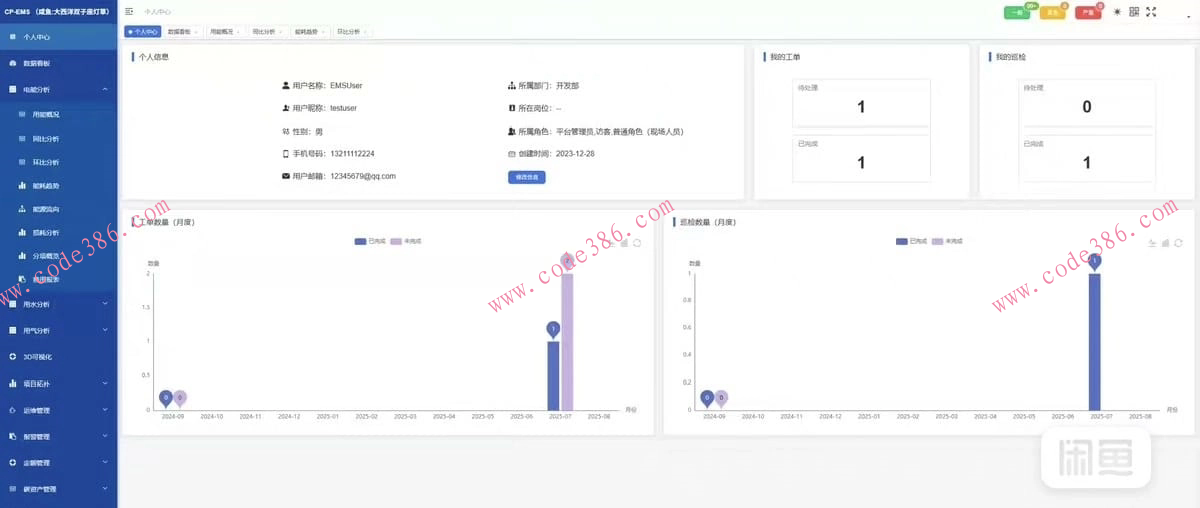Collapse the 电能分析 sidebar group

[58, 89]
